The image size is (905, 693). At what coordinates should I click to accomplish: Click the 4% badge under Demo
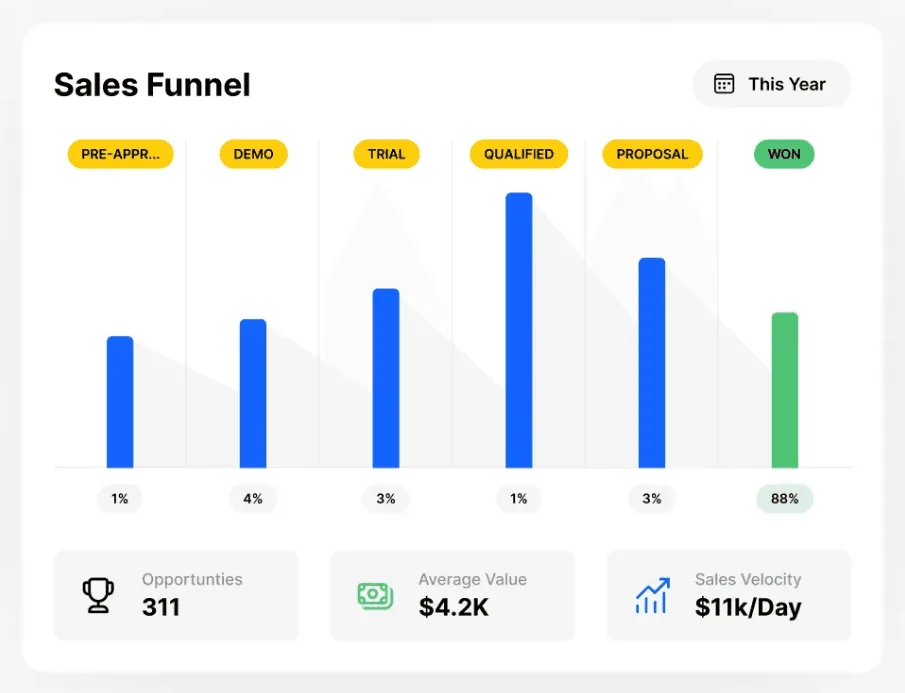[x=253, y=498]
